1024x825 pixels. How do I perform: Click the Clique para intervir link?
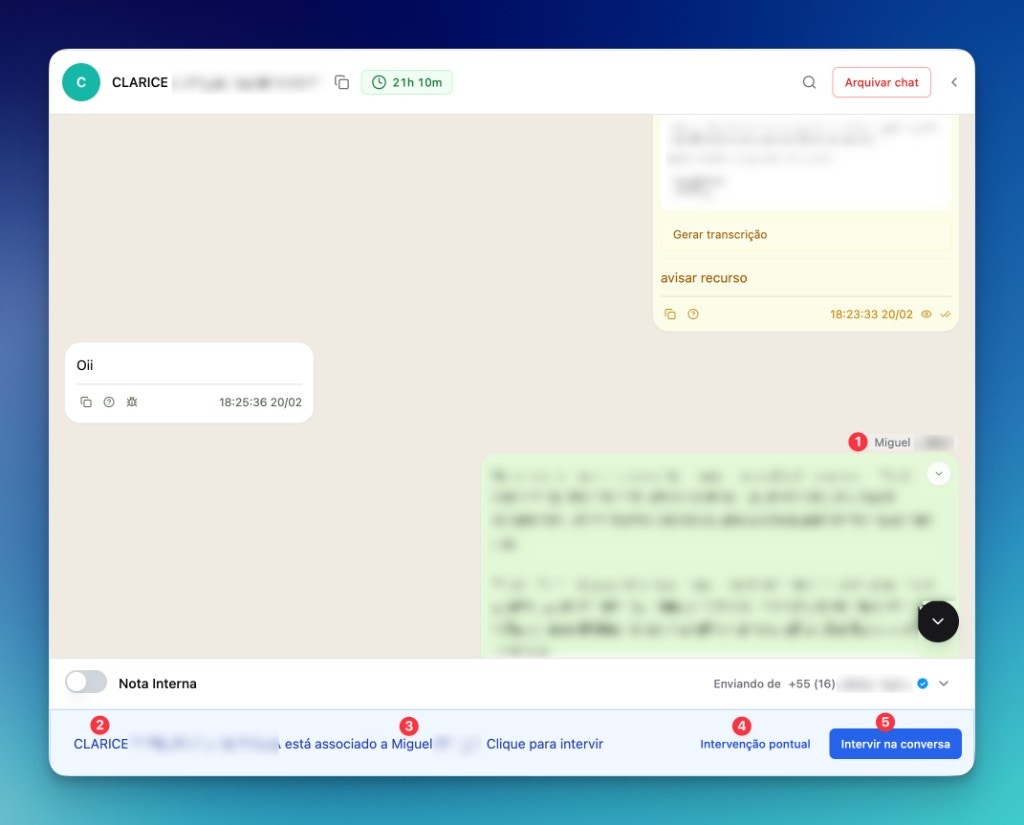click(x=545, y=744)
